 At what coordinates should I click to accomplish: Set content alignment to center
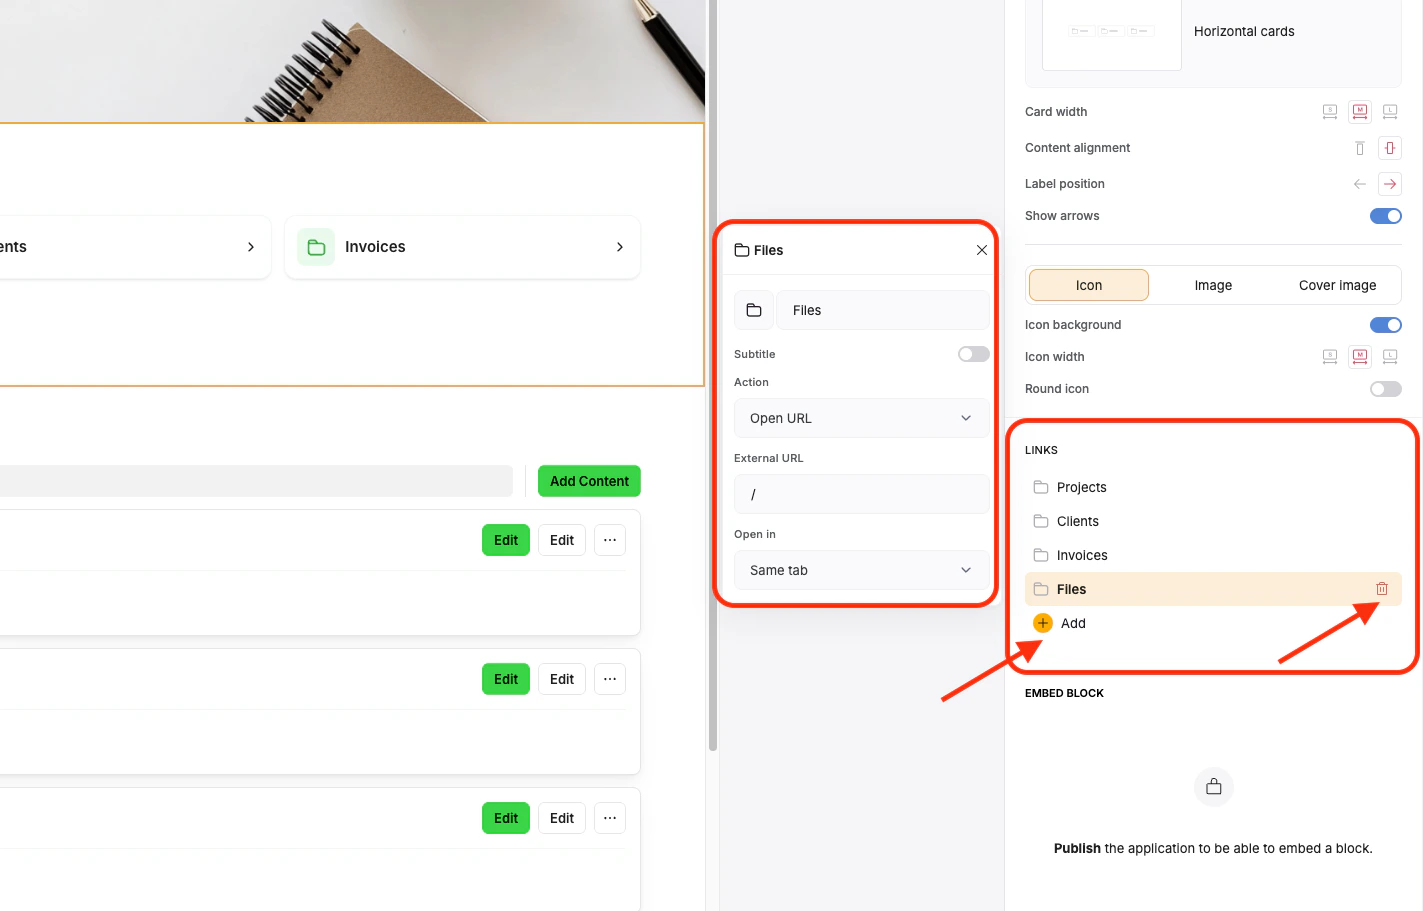click(1390, 148)
